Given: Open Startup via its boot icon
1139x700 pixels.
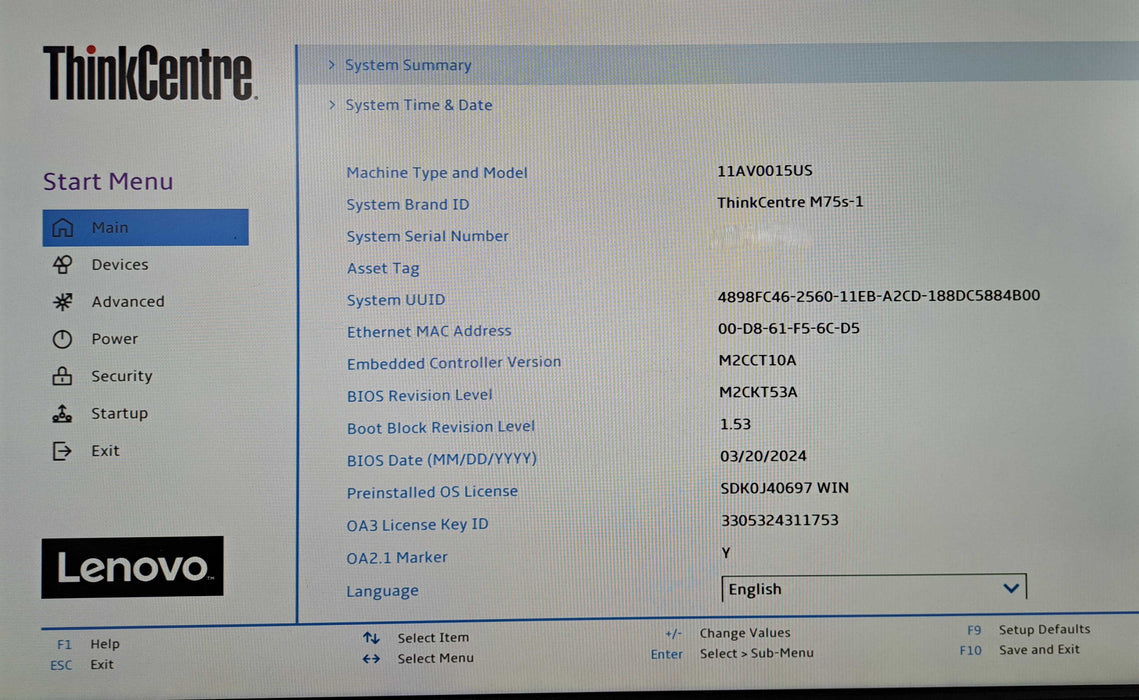Looking at the screenshot, I should point(61,413).
